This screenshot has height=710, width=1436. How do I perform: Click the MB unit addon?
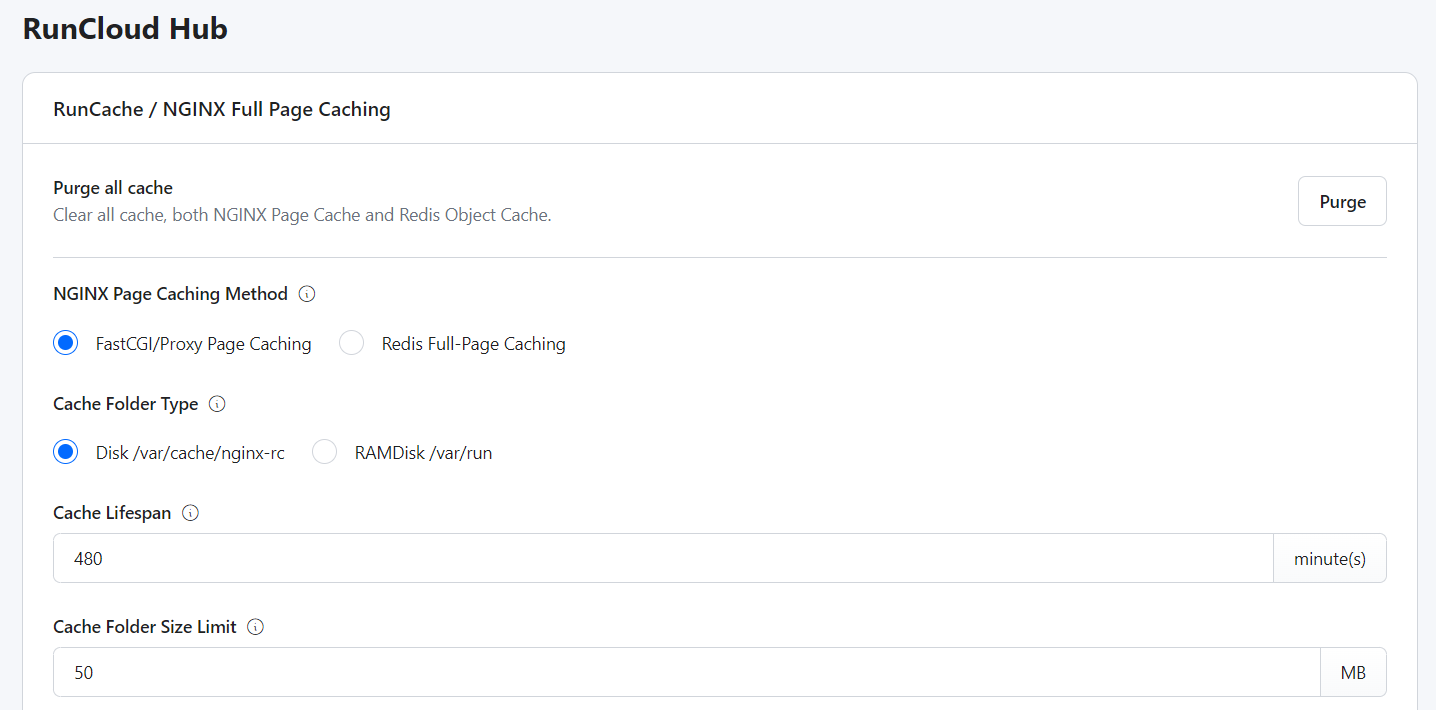pos(1353,672)
